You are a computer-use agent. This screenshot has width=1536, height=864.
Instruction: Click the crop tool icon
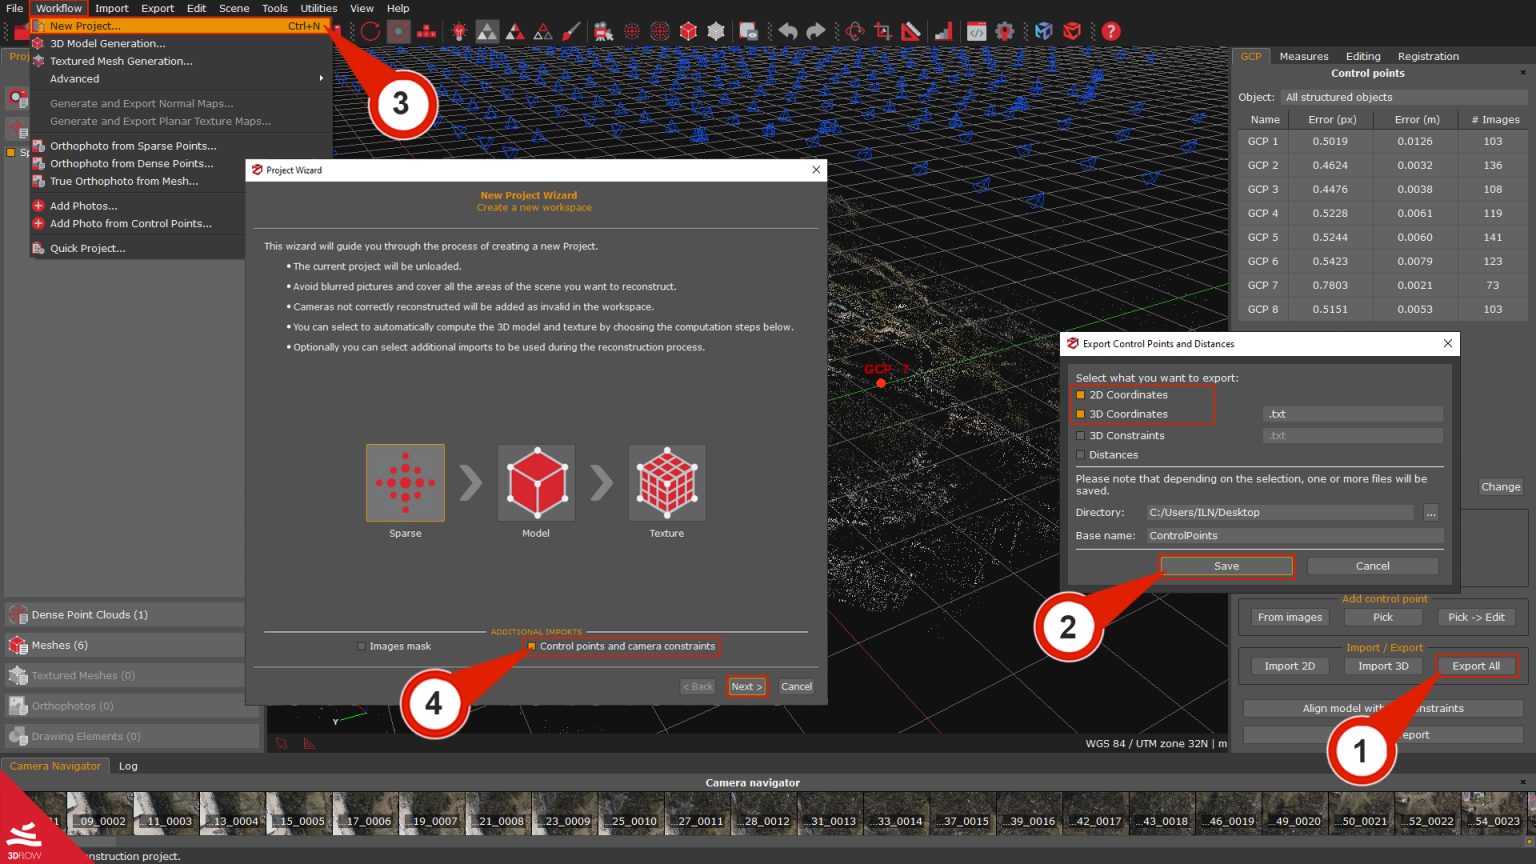(881, 31)
